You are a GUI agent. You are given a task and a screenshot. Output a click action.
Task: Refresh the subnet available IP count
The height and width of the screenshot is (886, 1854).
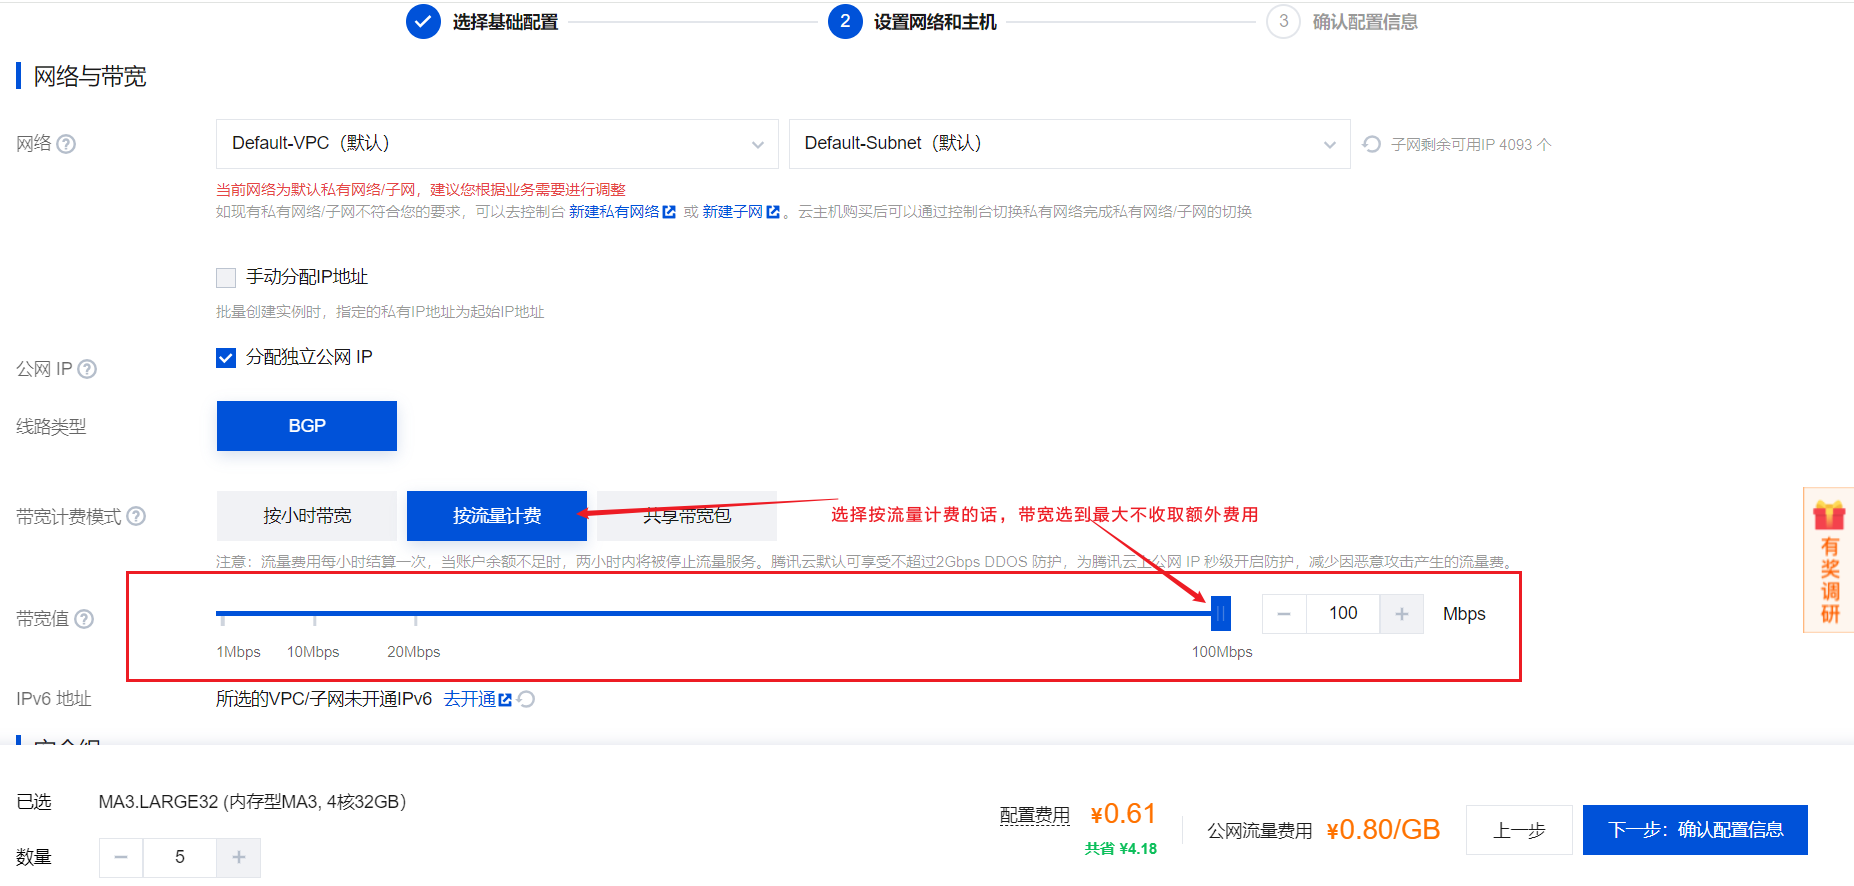1372,144
